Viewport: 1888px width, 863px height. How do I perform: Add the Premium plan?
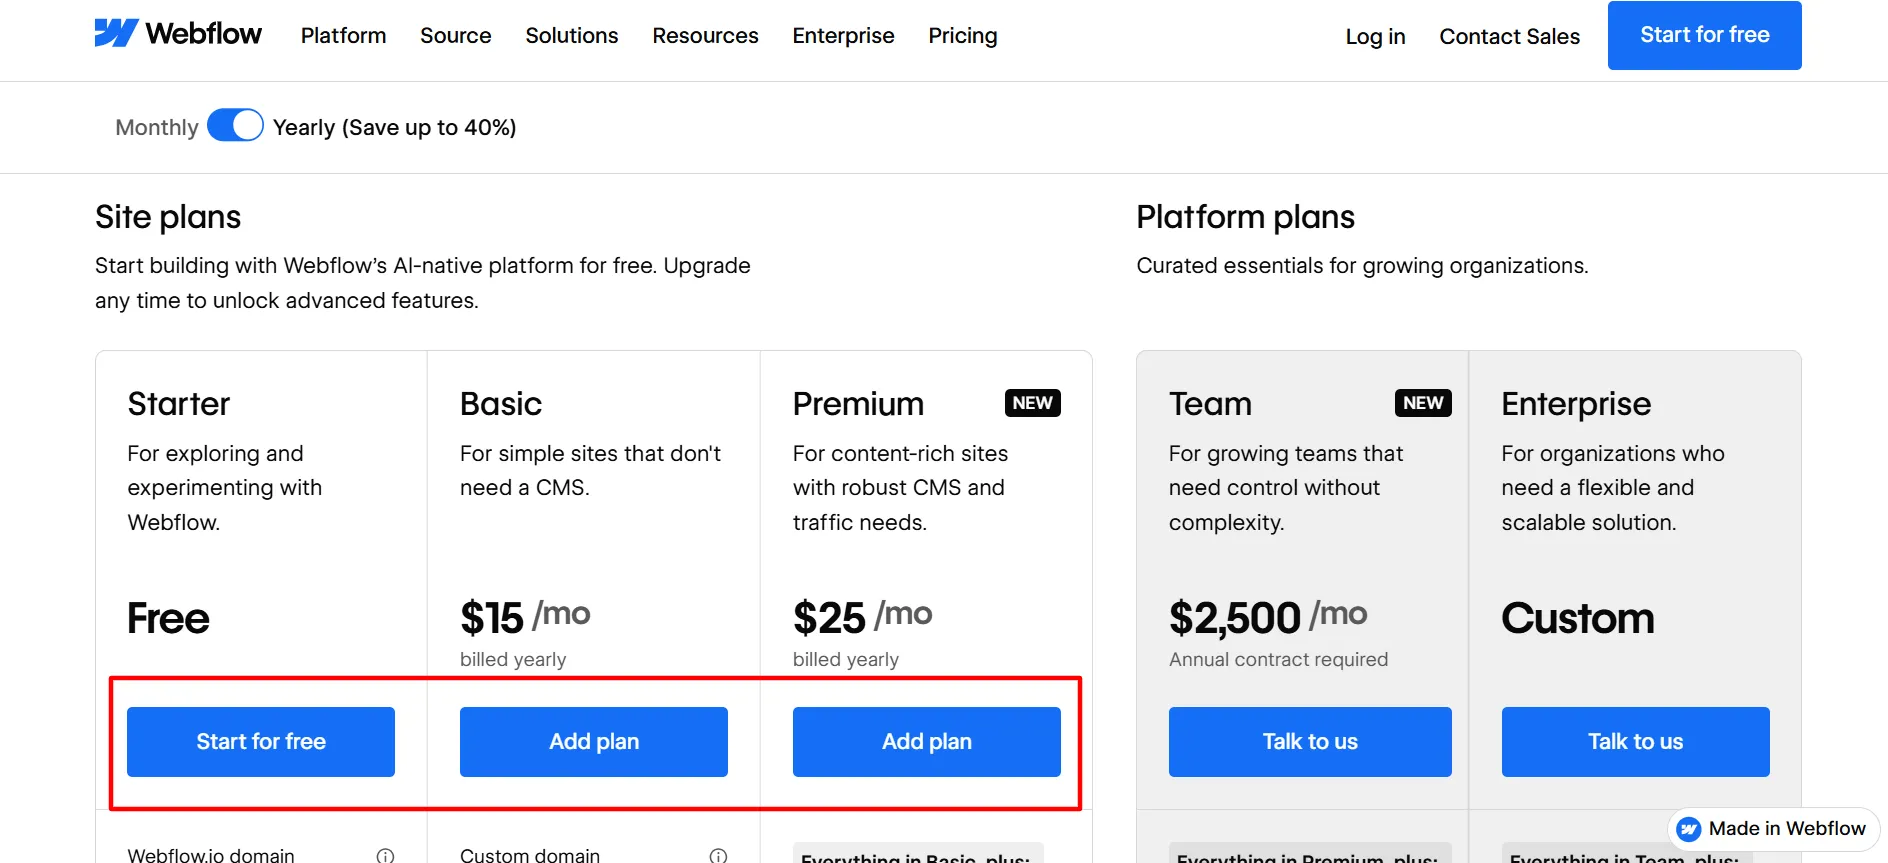pos(927,742)
